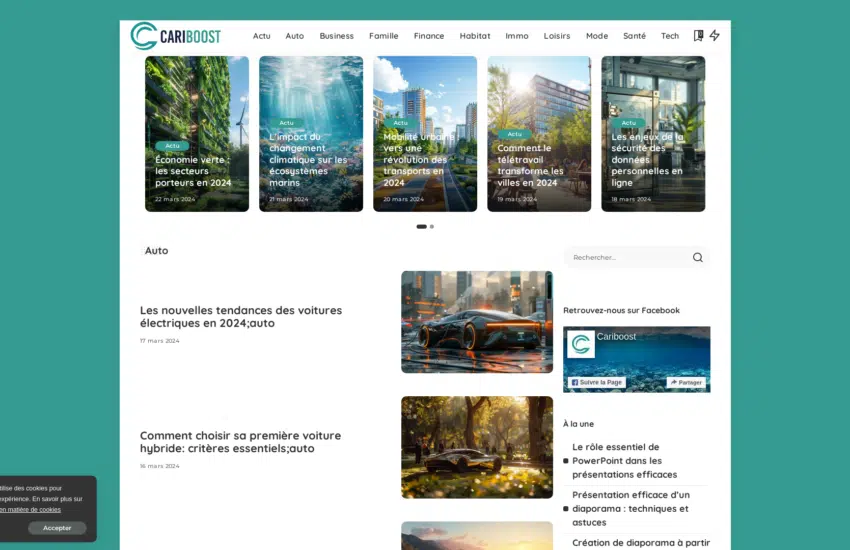This screenshot has height=550, width=850.
Task: Click the lightning bolt icon in header
Action: [x=714, y=36]
